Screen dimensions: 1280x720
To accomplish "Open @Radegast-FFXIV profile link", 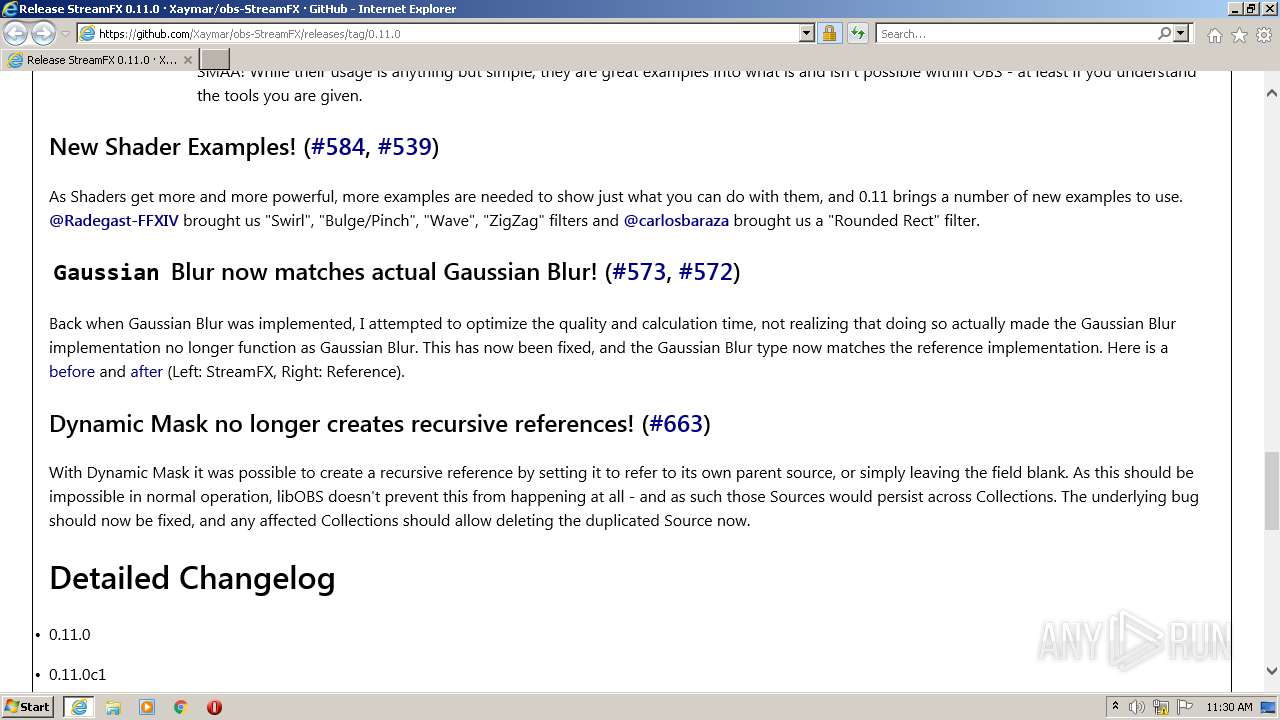I will [114, 220].
